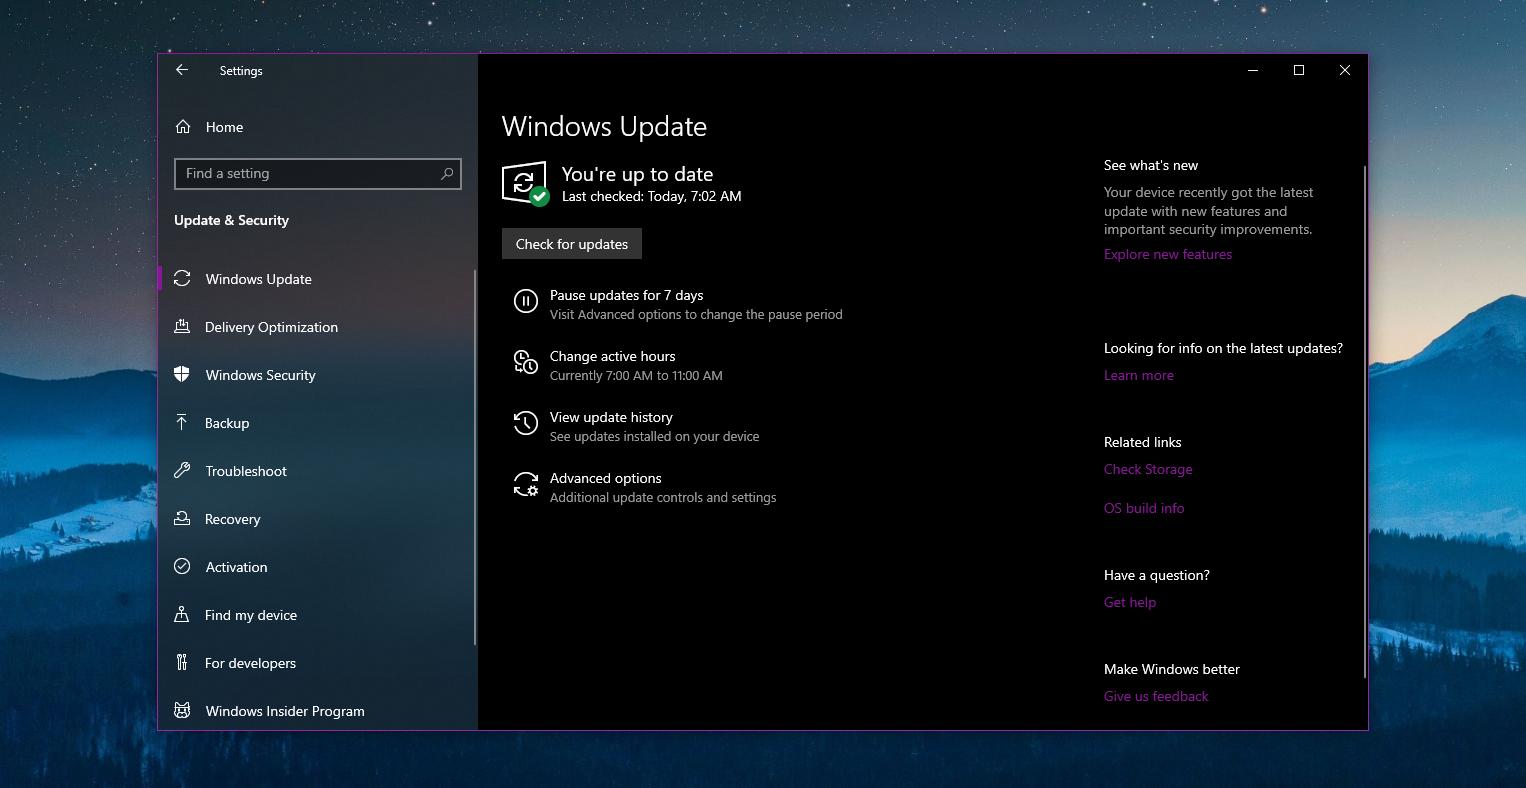Select Recovery in the sidebar

click(232, 519)
